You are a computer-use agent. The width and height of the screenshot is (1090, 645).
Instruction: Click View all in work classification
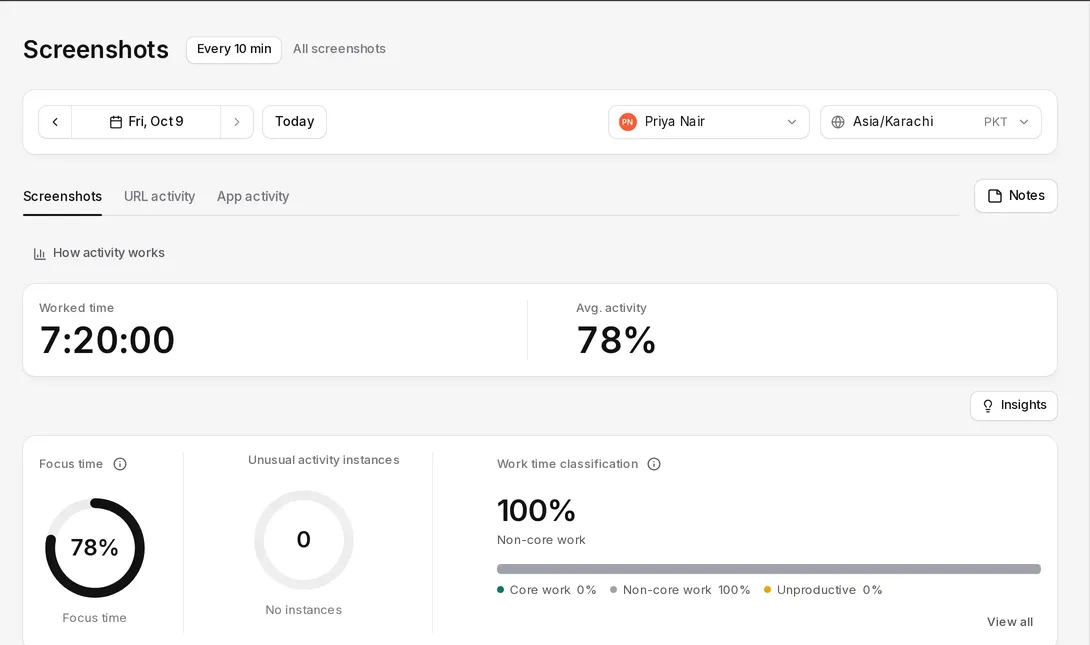(1009, 622)
